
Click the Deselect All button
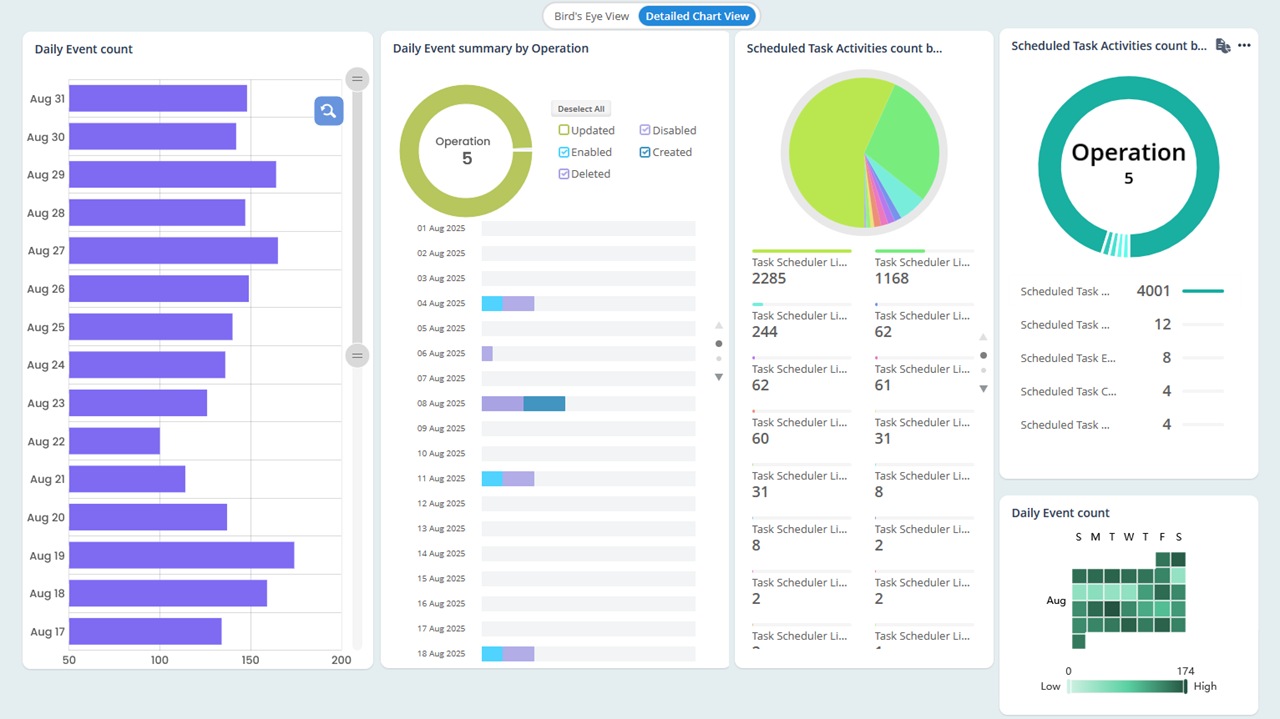coord(580,109)
